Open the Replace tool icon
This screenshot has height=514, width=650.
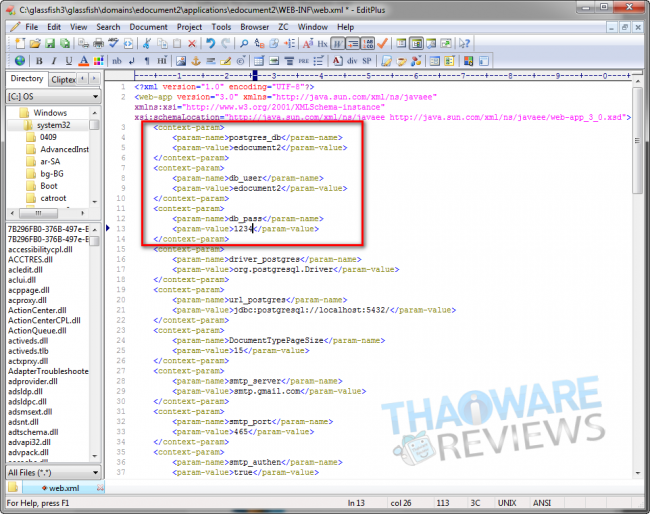coord(260,43)
